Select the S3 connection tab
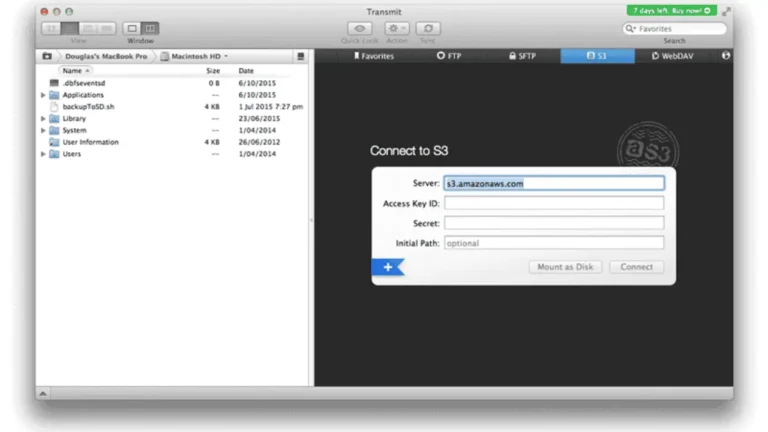Image resolution: width=768 pixels, height=432 pixels. click(597, 56)
